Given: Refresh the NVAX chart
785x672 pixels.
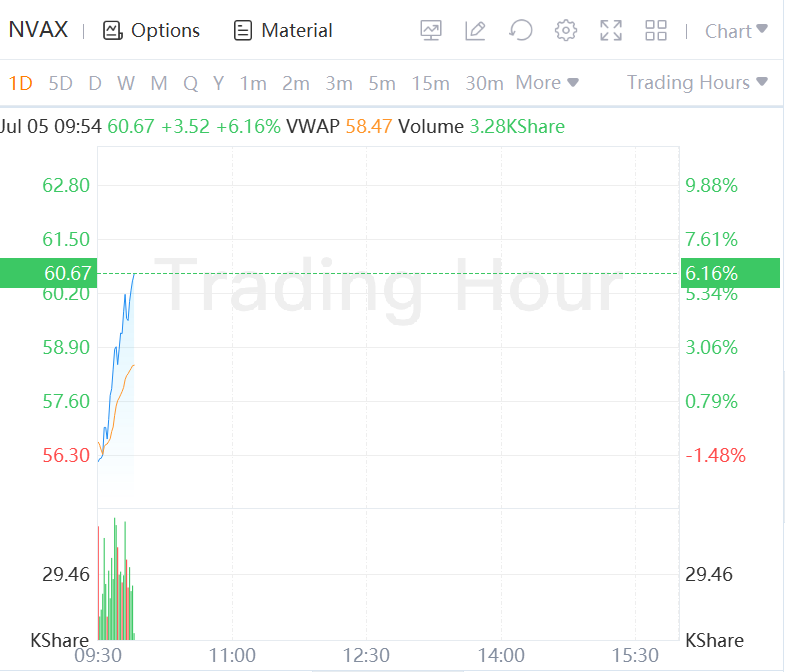Looking at the screenshot, I should click(520, 31).
